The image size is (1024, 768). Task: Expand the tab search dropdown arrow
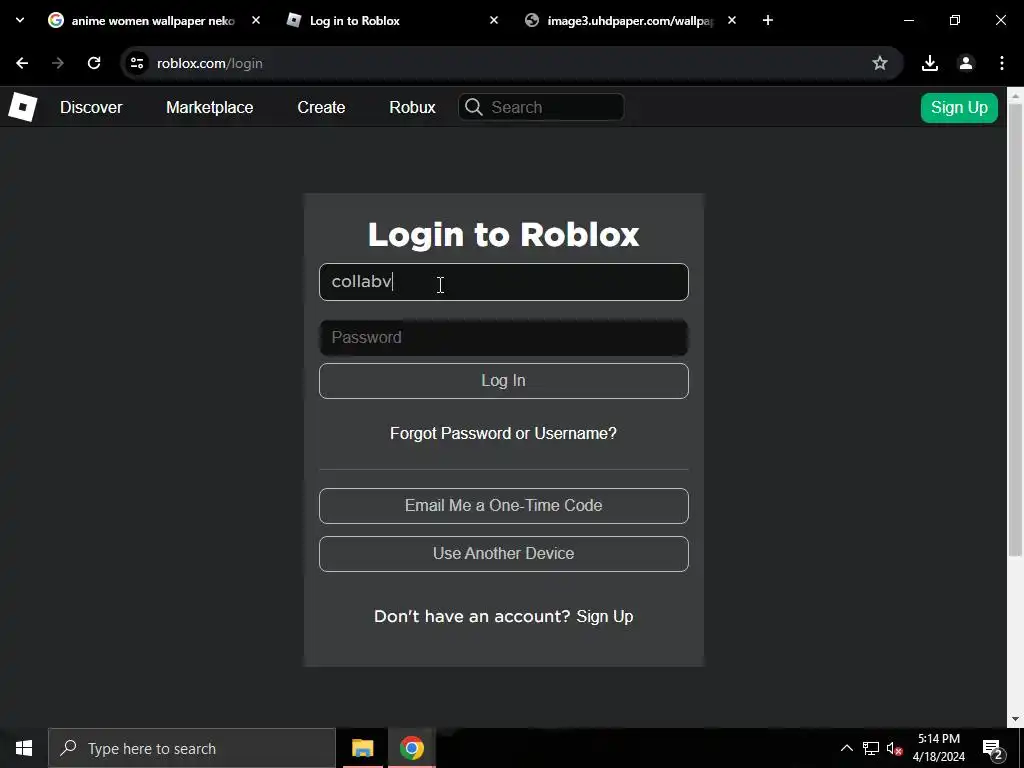pyautogui.click(x=20, y=20)
